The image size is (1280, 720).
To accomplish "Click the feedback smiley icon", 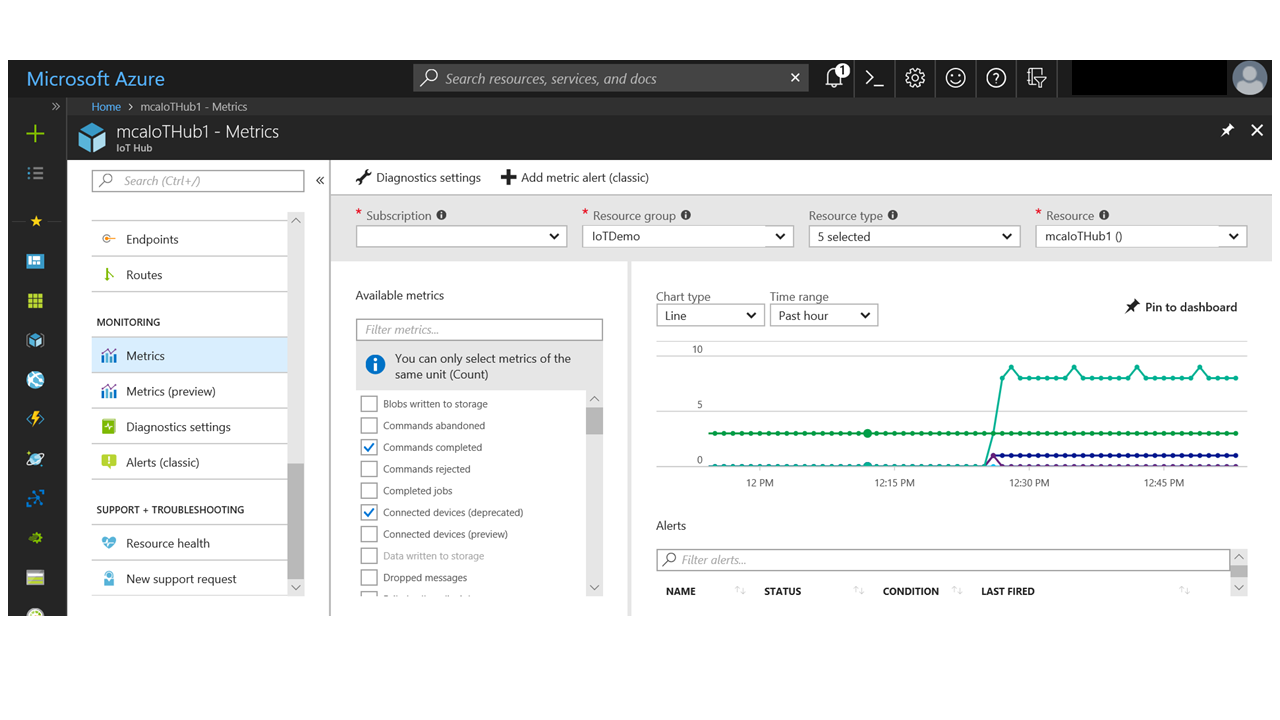I will 955,78.
